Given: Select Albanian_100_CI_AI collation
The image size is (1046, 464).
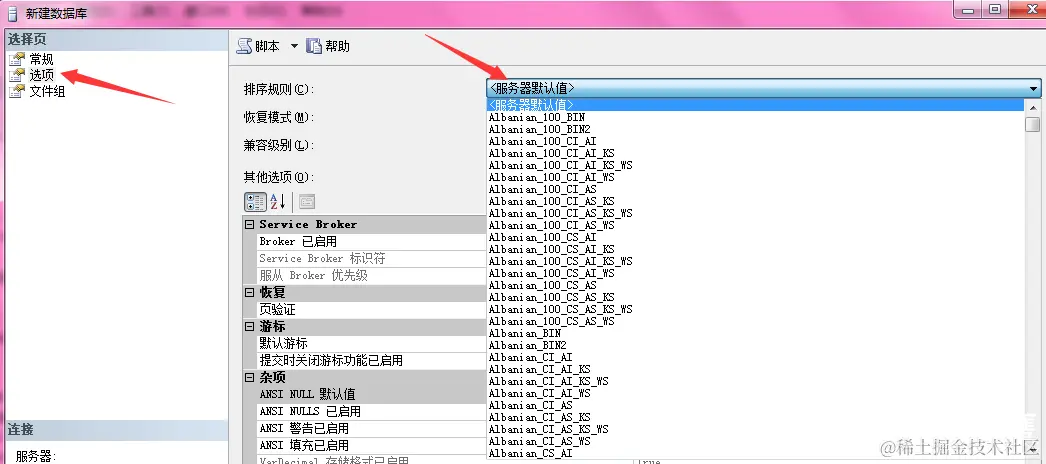Looking at the screenshot, I should (x=755, y=141).
